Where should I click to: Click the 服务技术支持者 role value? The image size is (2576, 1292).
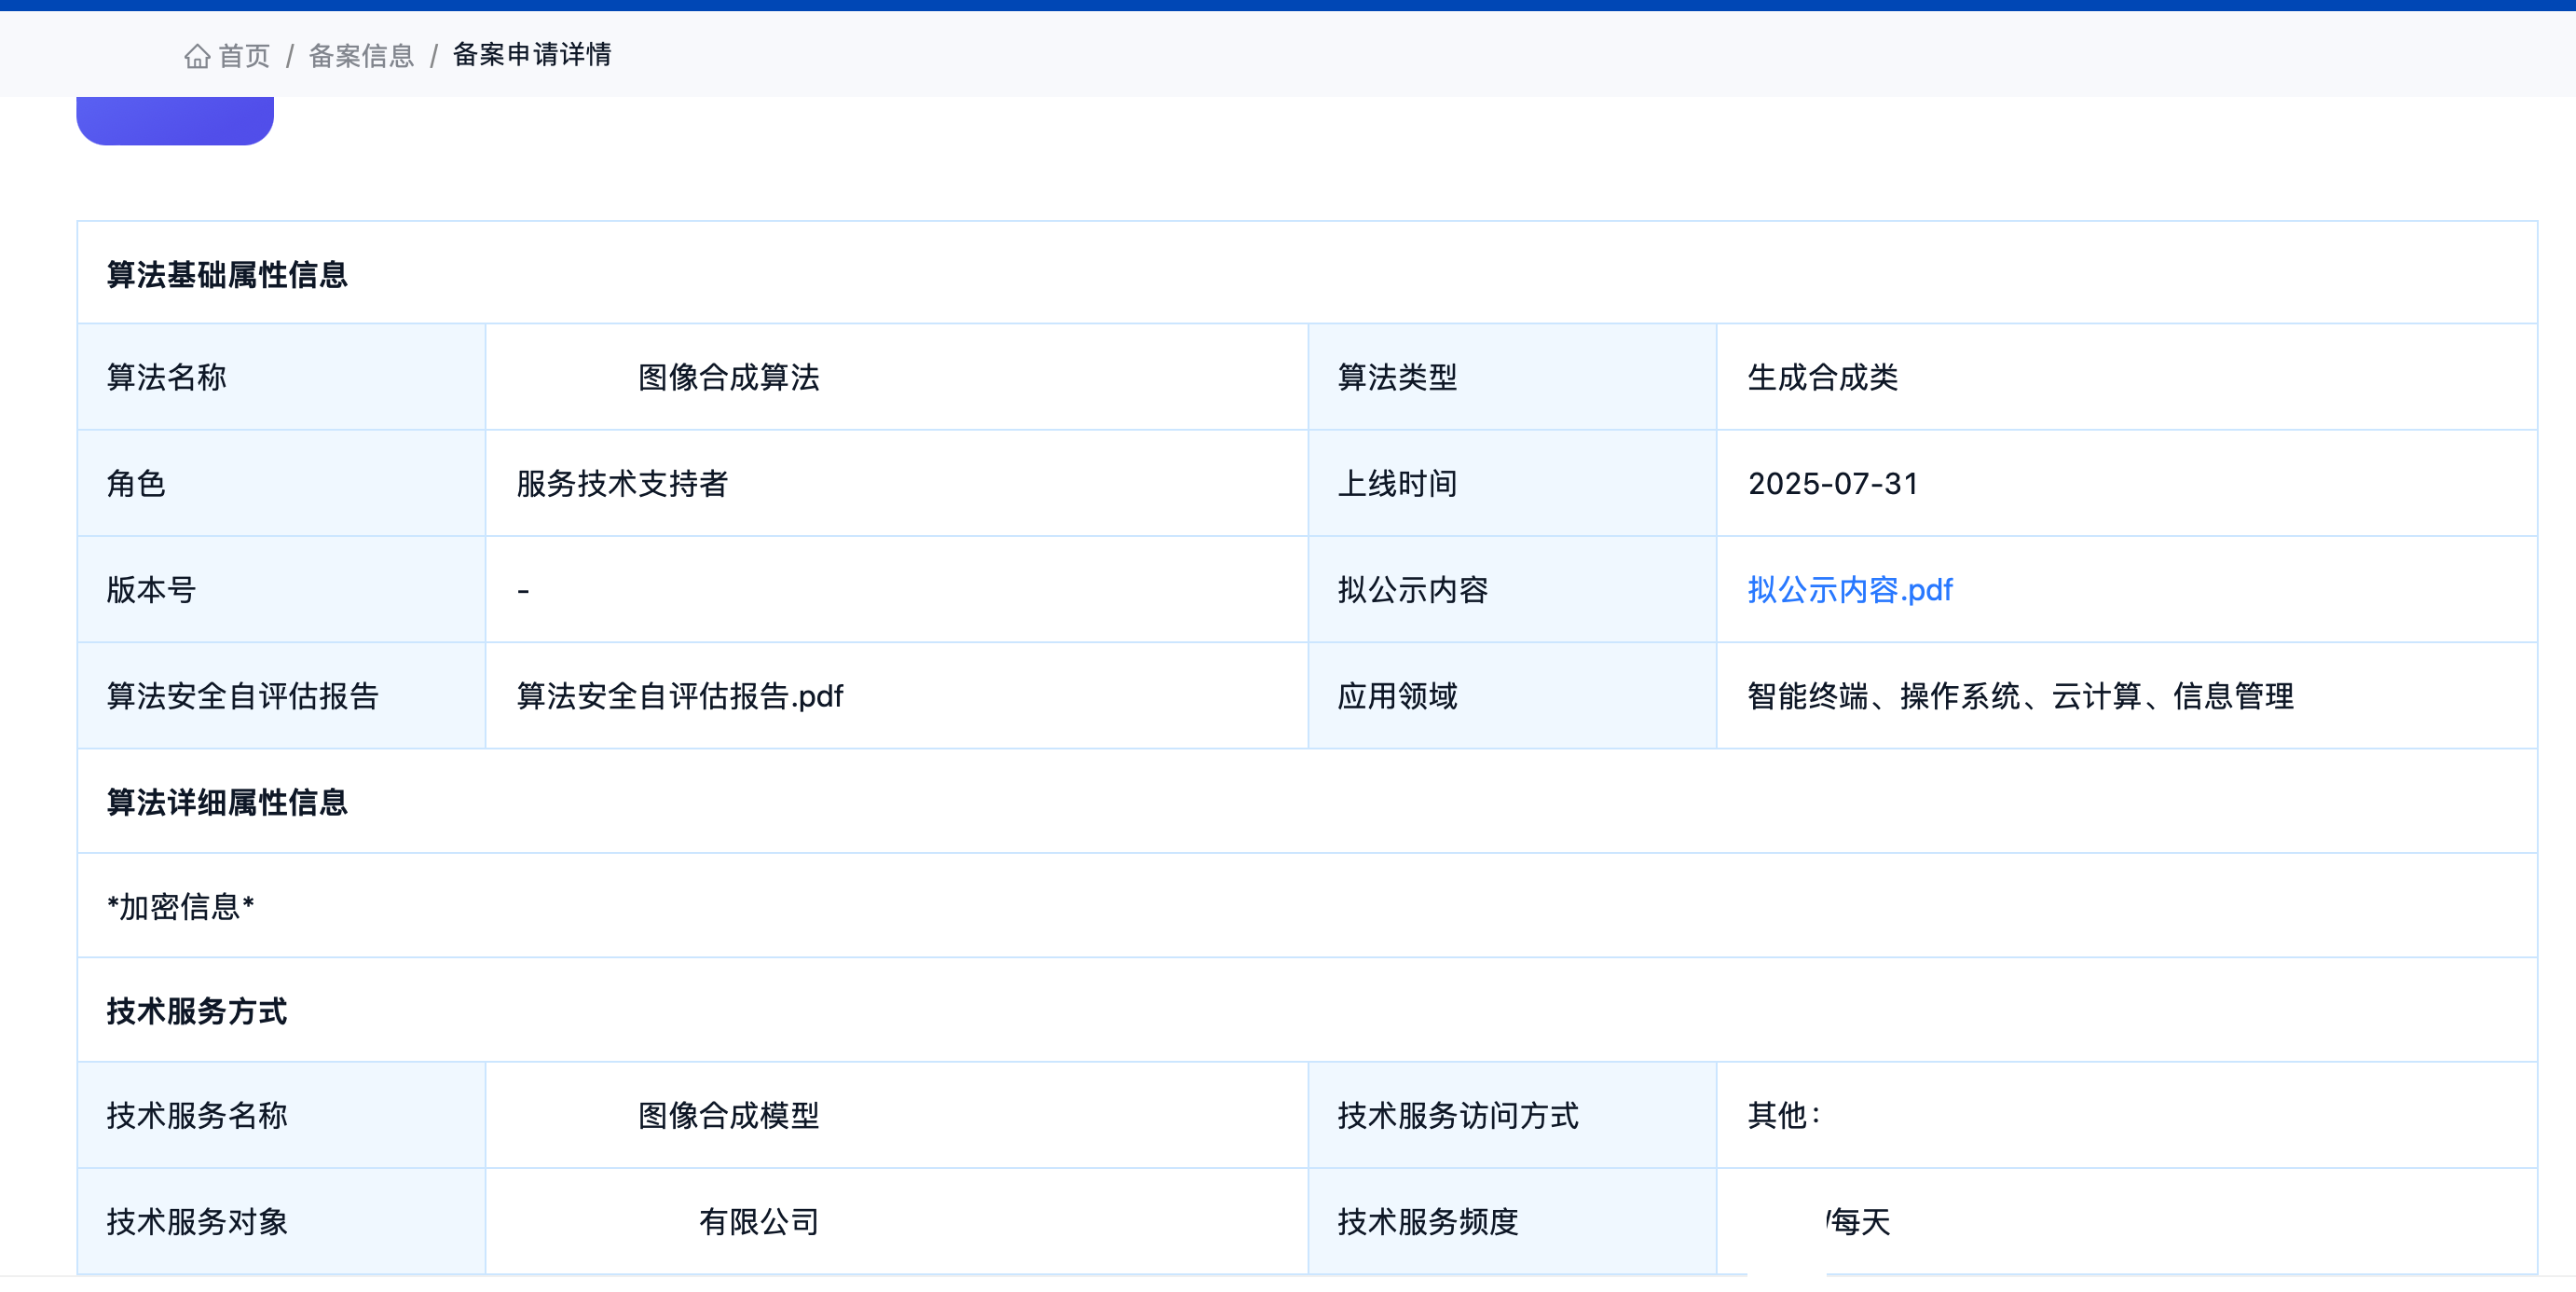(622, 484)
